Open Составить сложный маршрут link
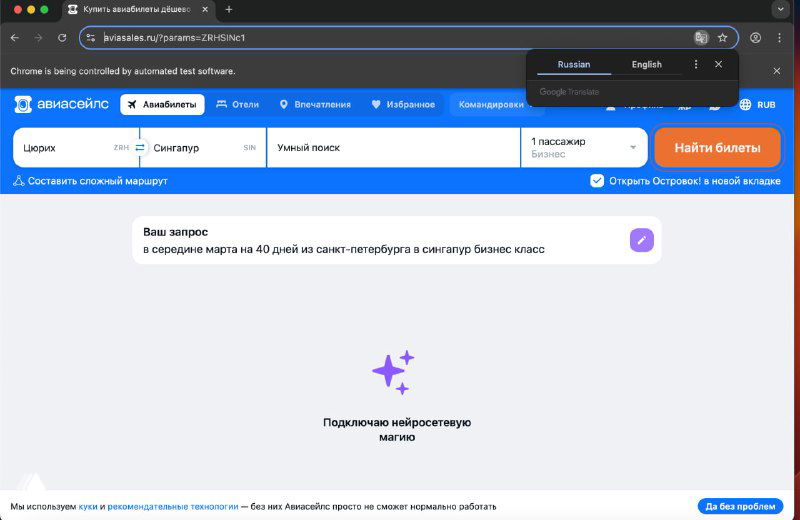This screenshot has width=800, height=520. click(90, 181)
